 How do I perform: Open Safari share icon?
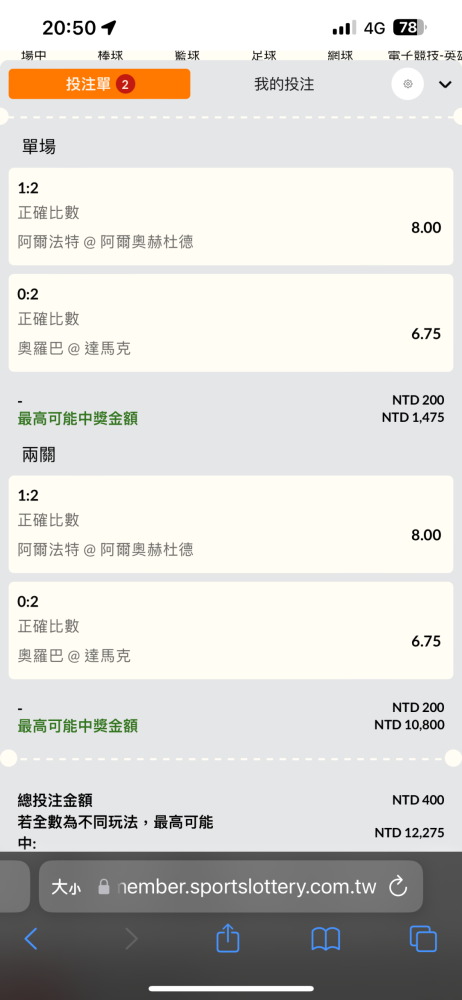pos(228,938)
